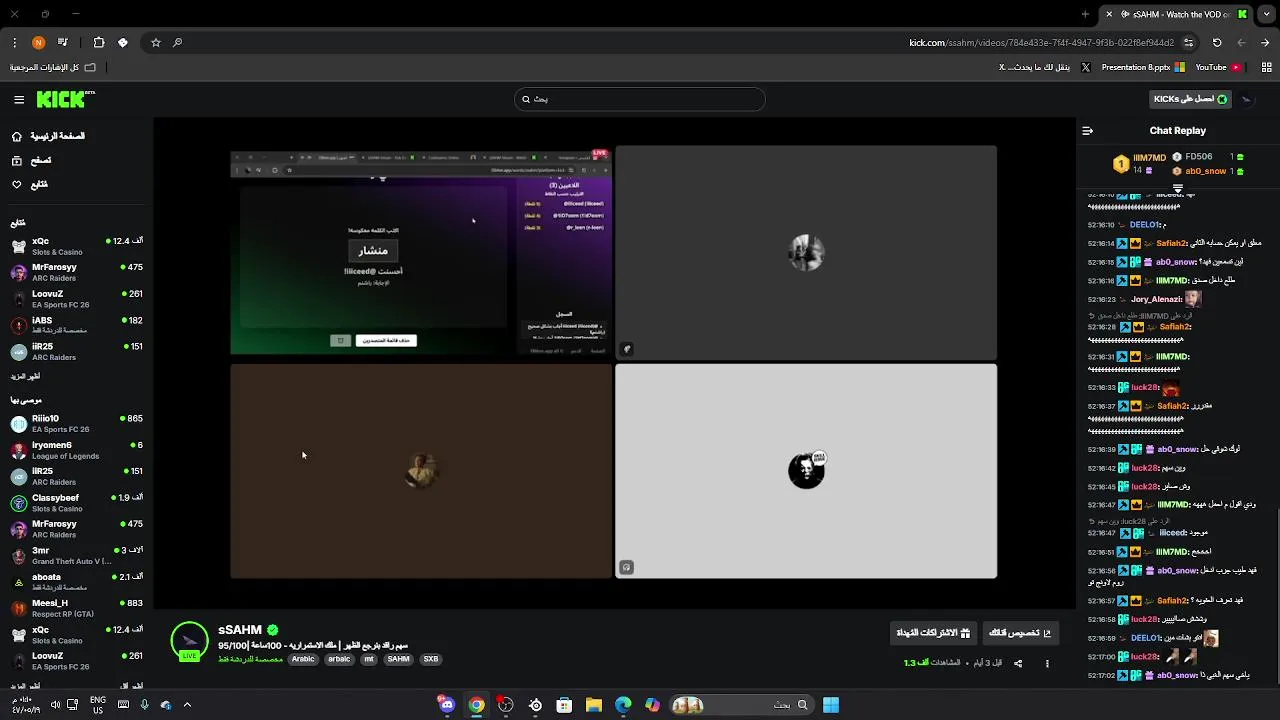This screenshot has width=1280, height=720.
Task: Open site info icon in address bar
Action: click(1188, 43)
